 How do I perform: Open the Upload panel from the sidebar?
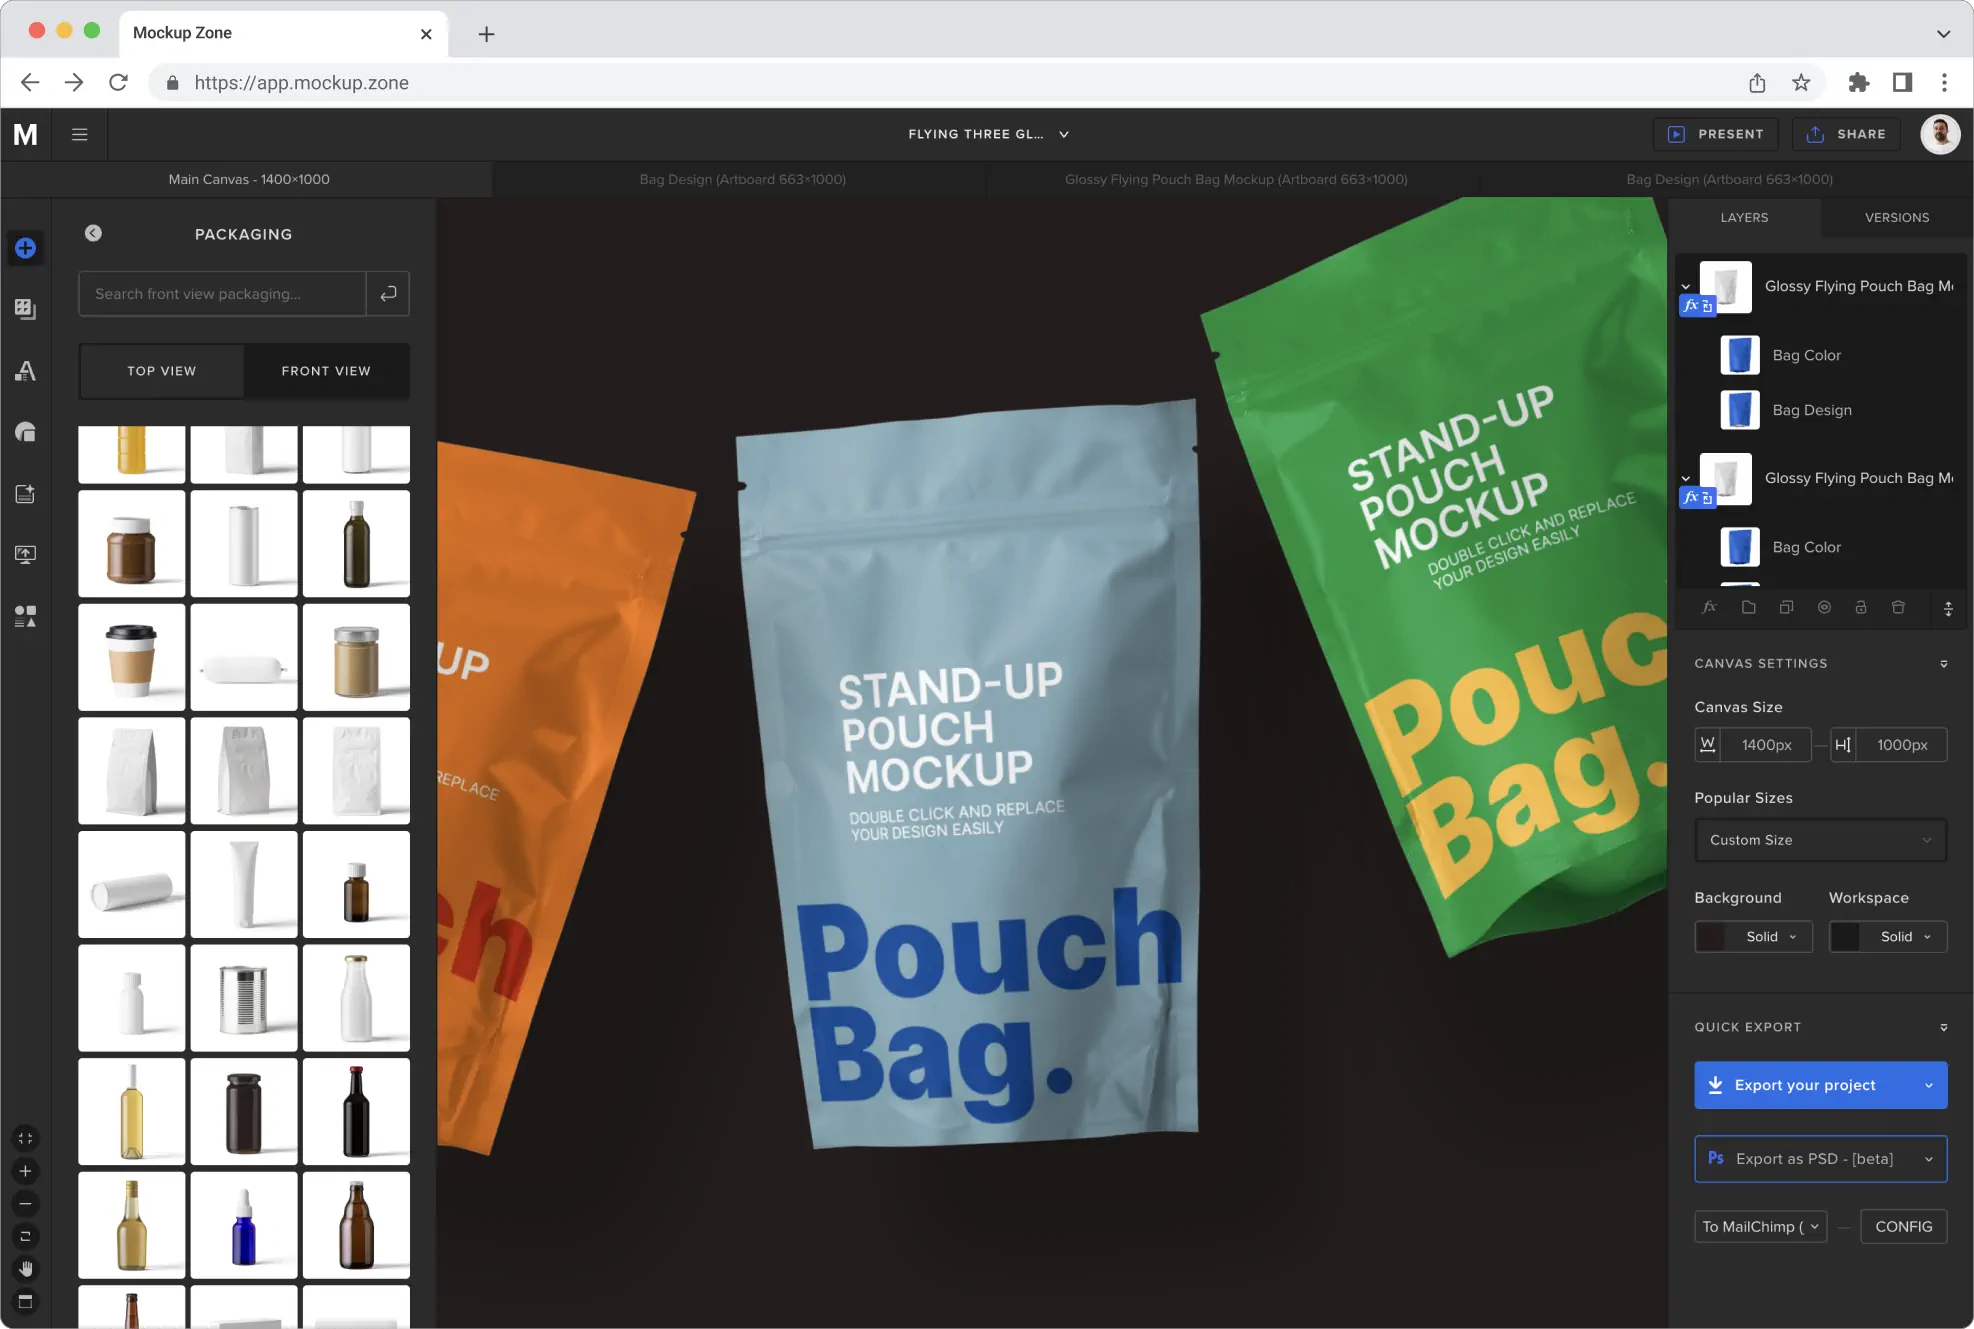(x=24, y=555)
